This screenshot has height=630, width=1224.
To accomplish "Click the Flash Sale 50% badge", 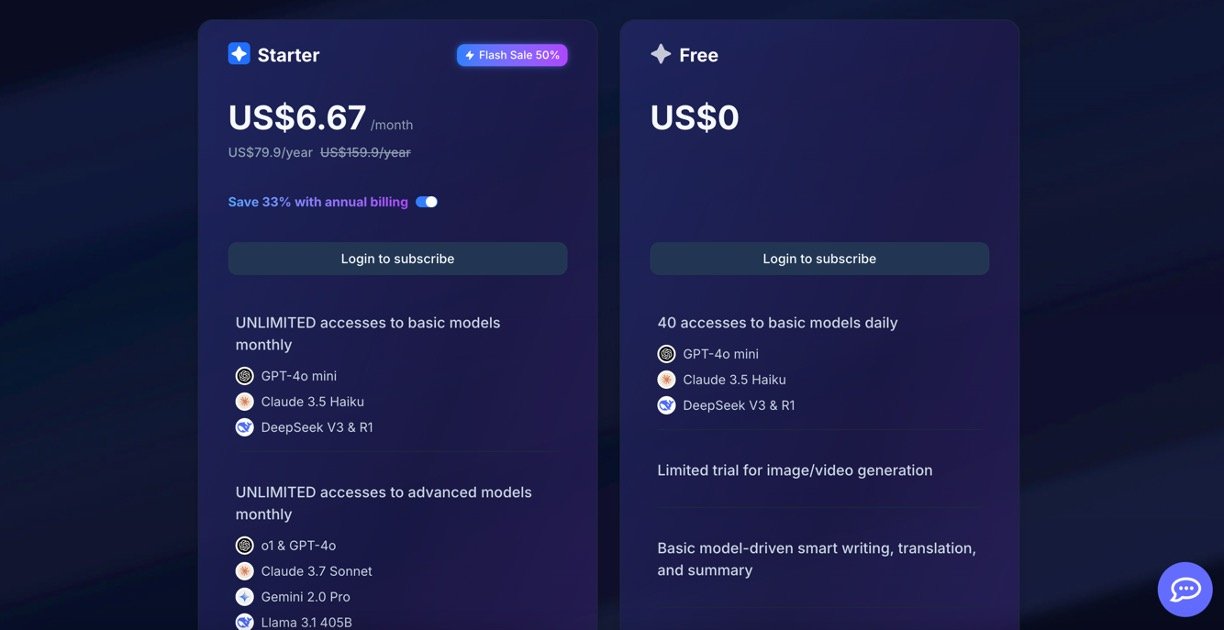I will 512,55.
